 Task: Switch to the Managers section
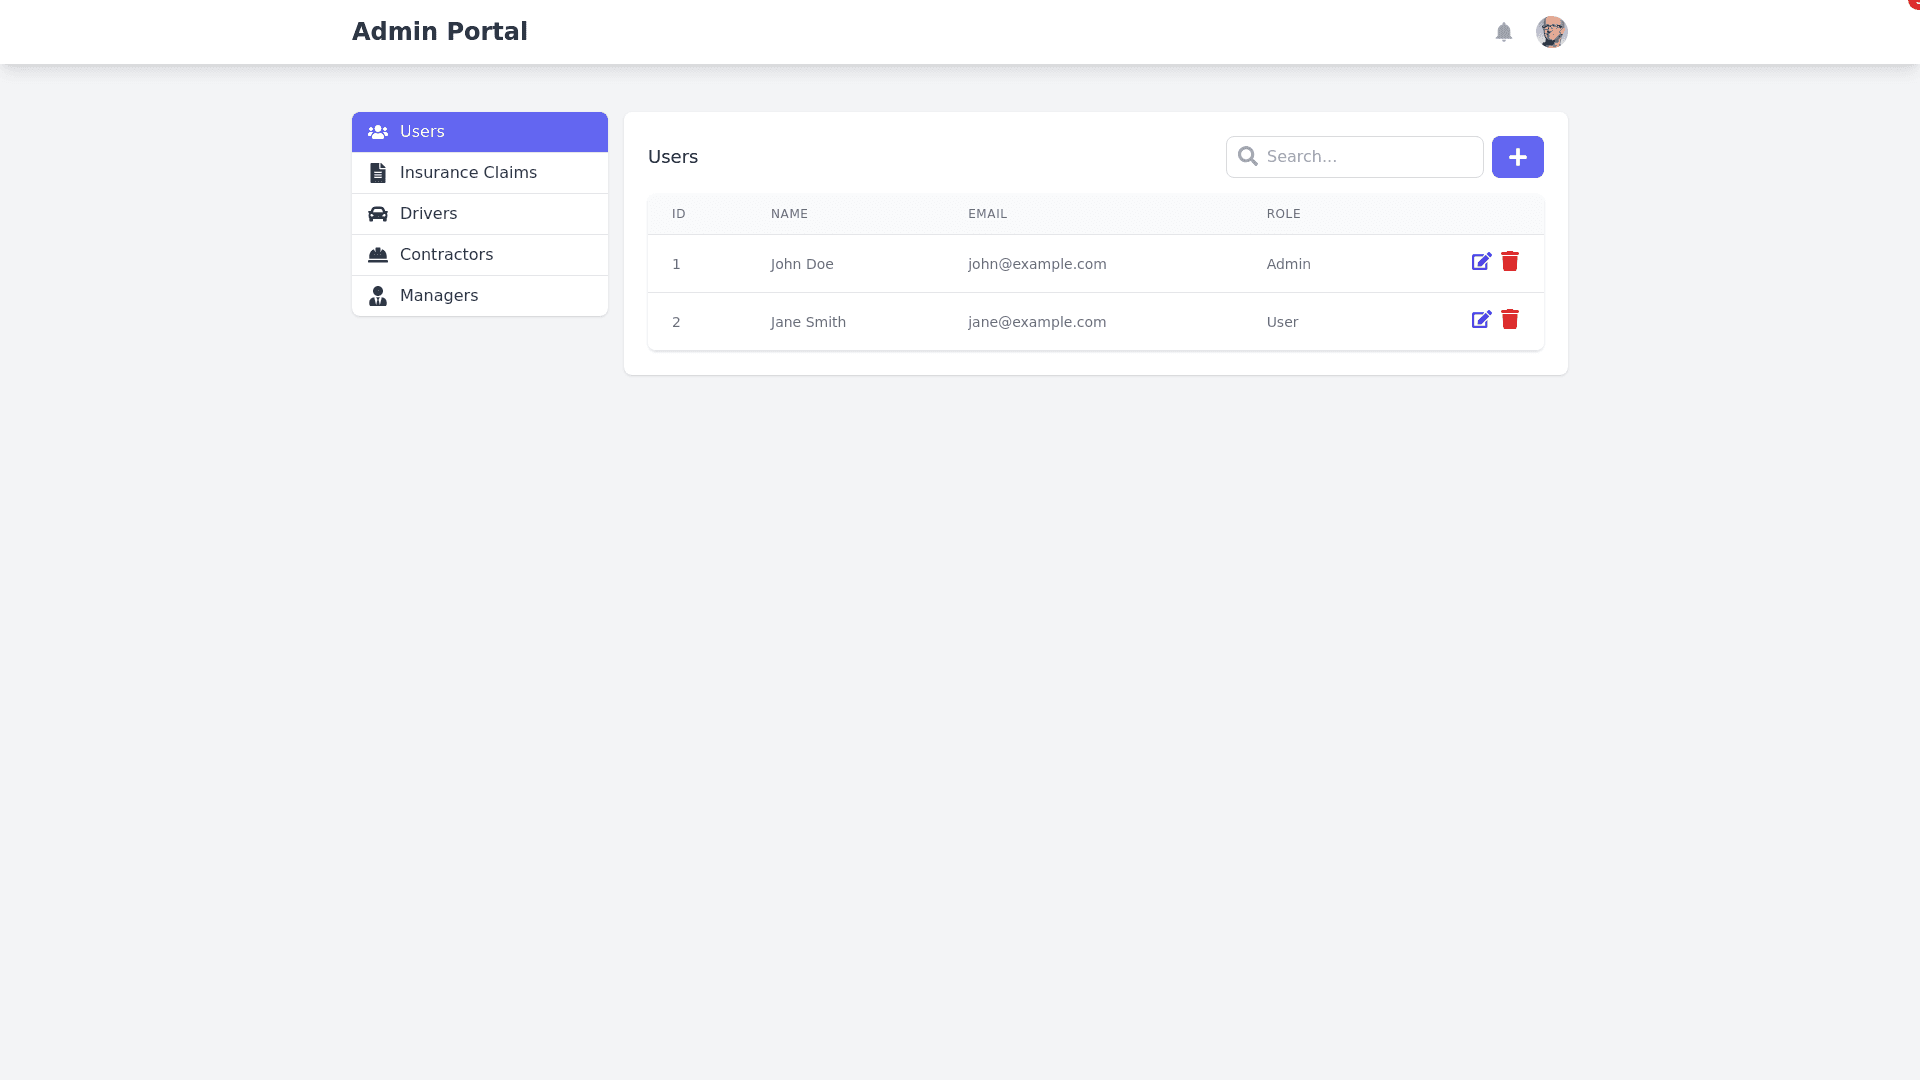[x=439, y=295]
